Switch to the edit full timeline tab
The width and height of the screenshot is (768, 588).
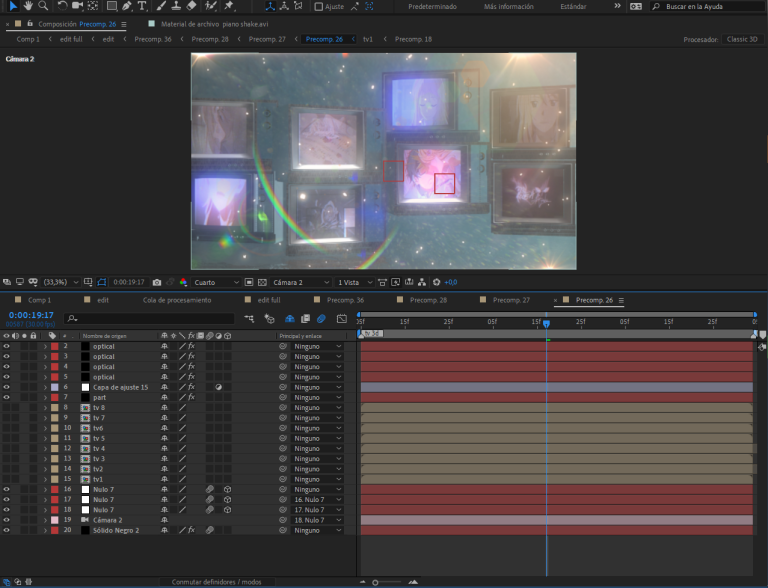pos(269,299)
